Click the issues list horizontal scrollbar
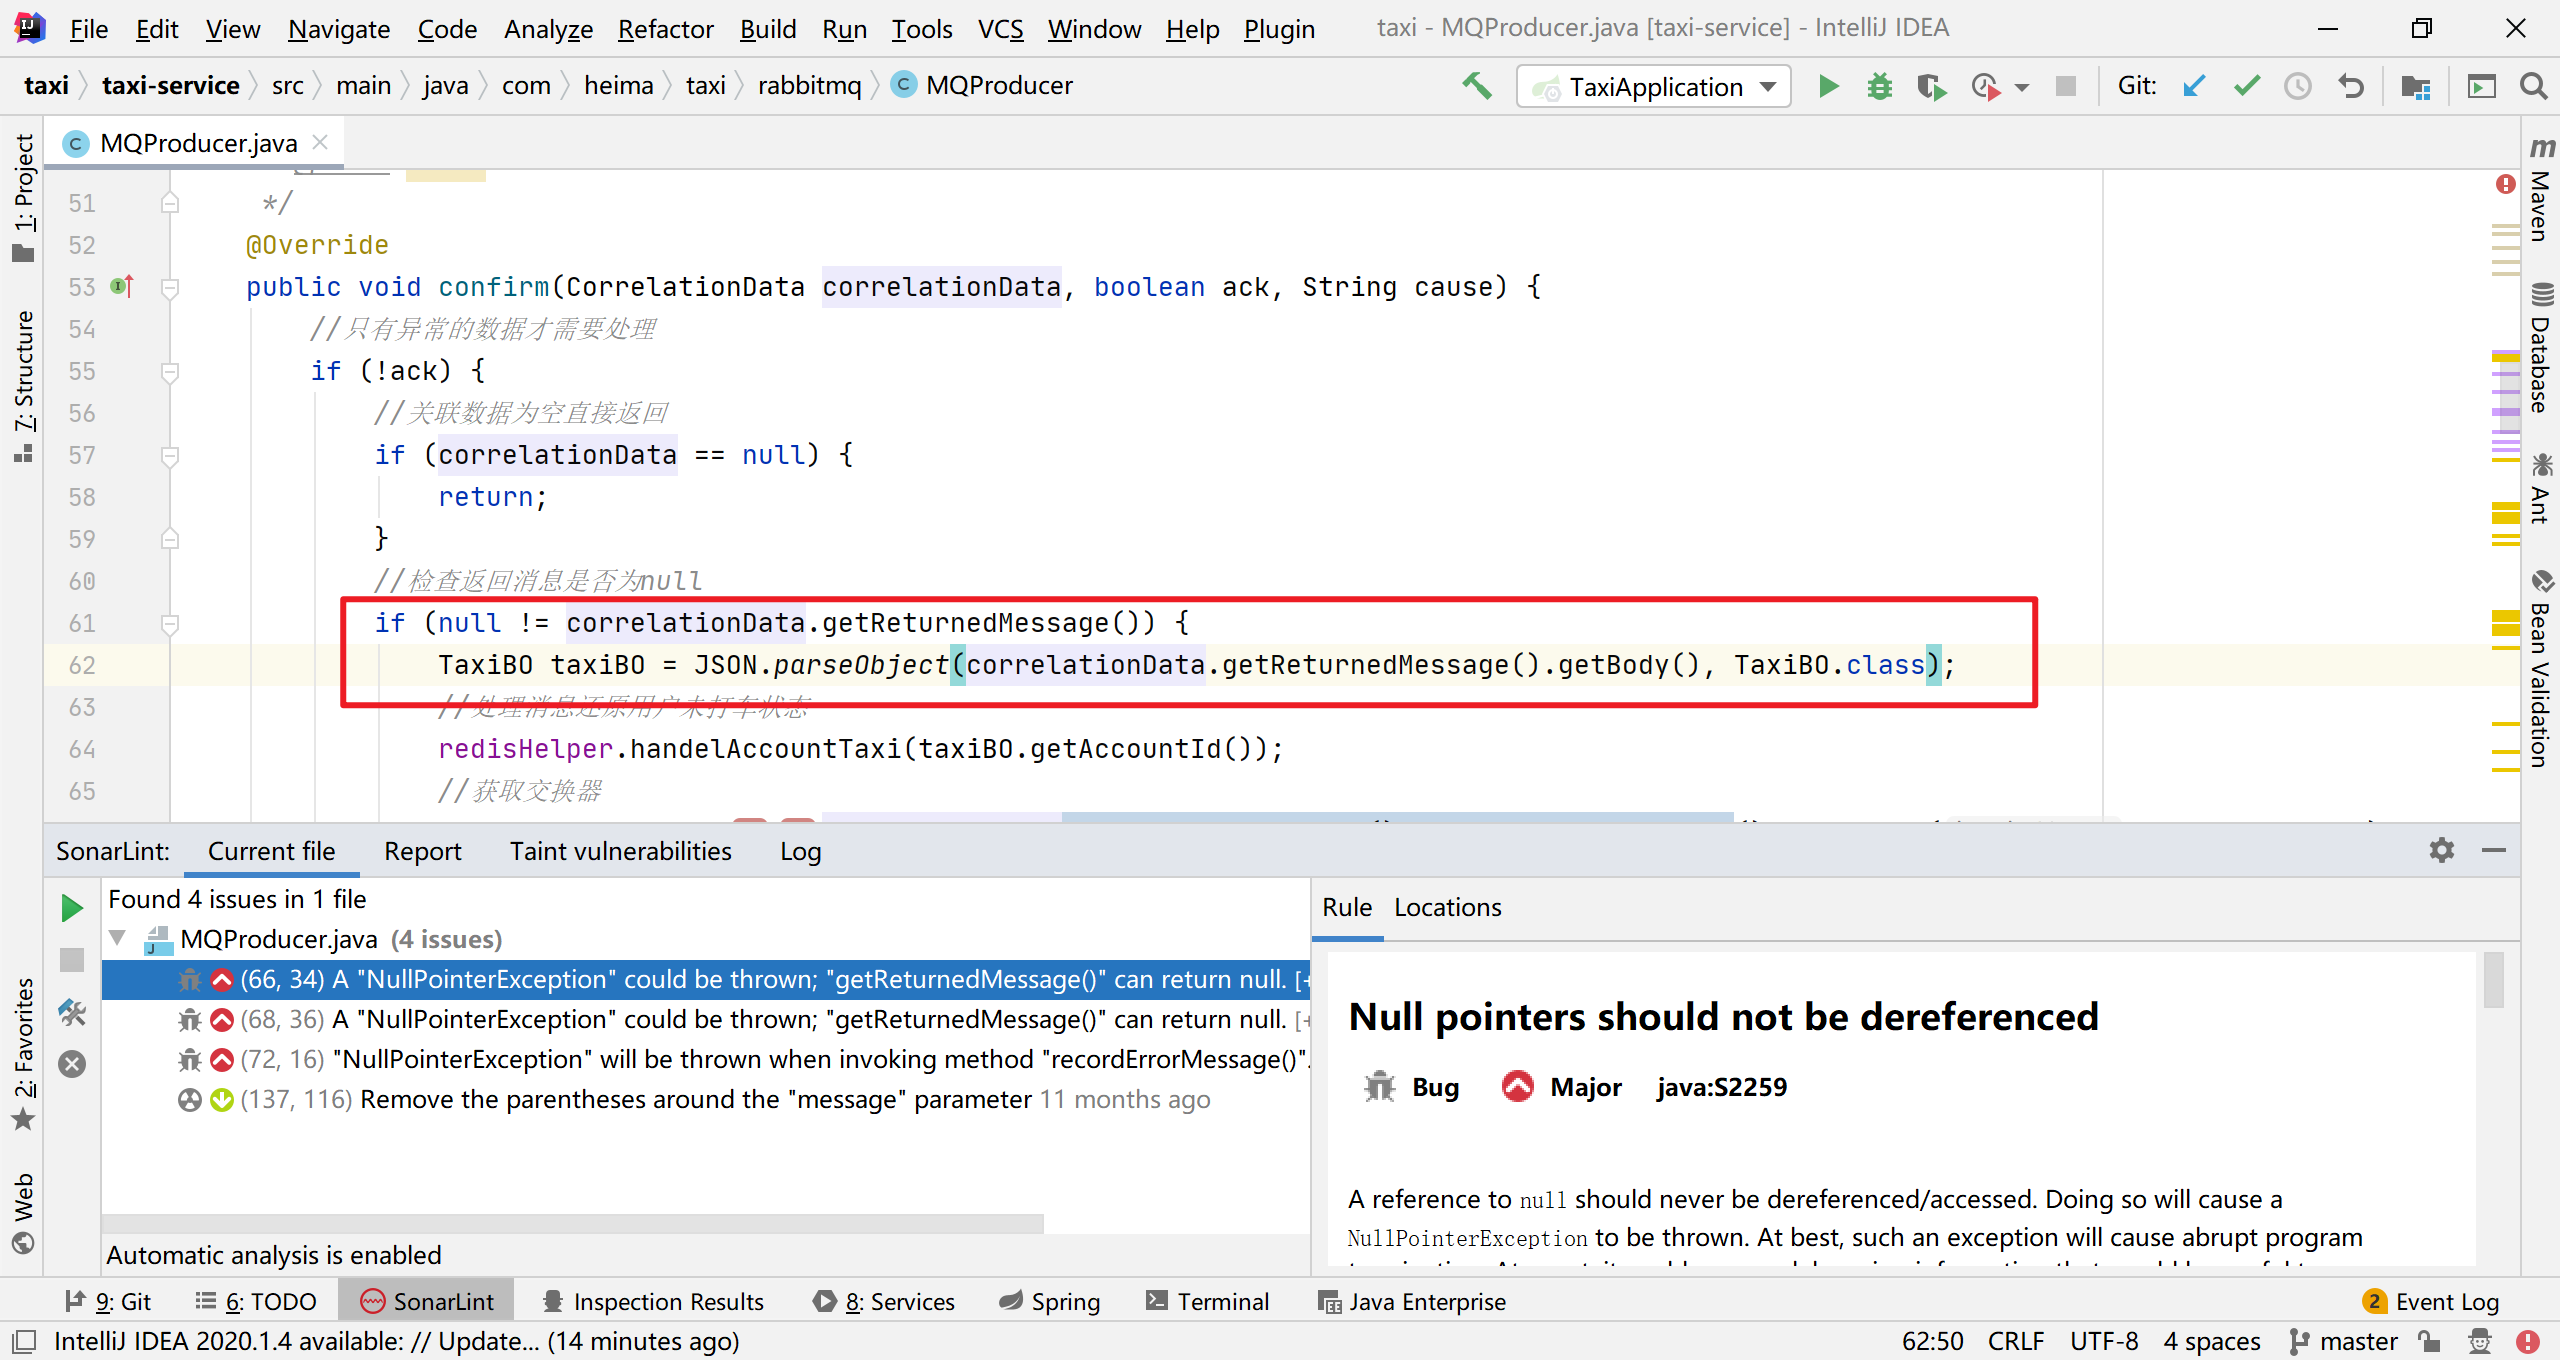Viewport: 2560px width, 1360px height. pos(572,1223)
